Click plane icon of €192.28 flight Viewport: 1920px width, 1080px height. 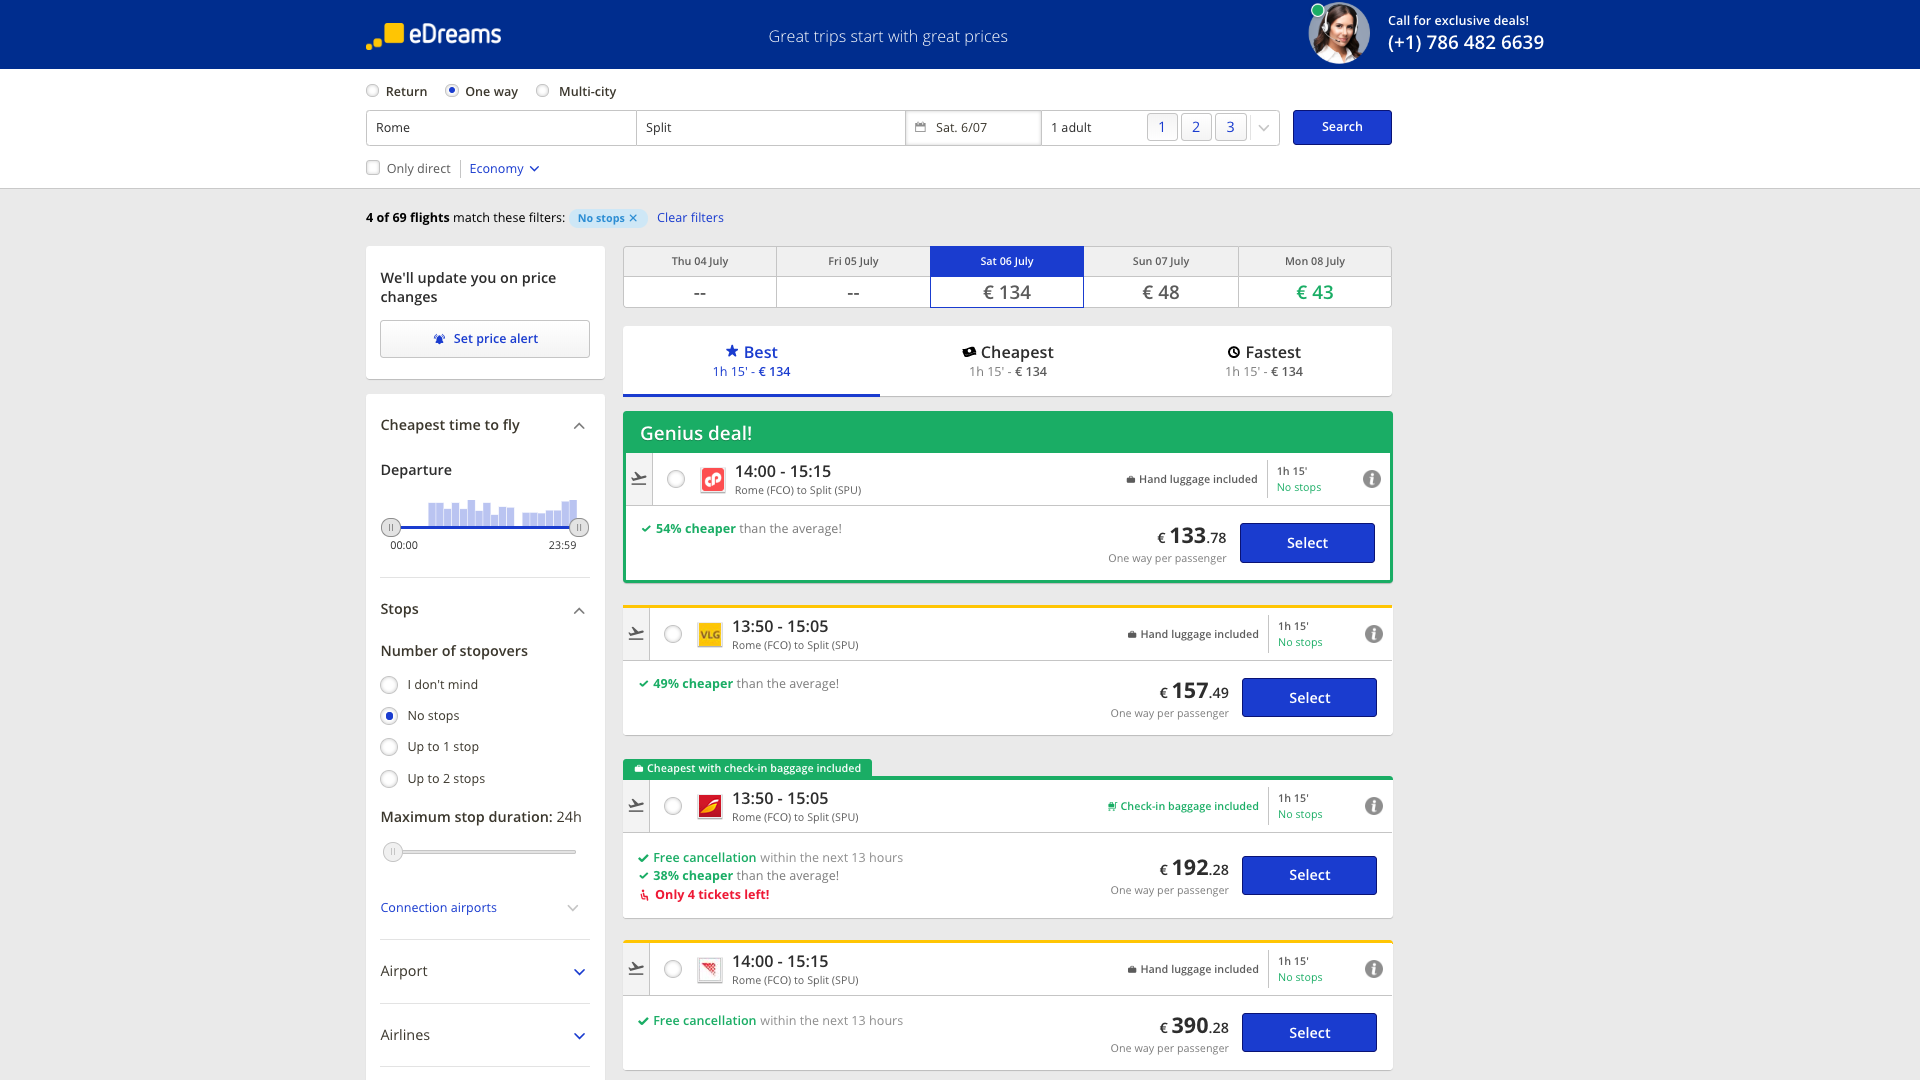(x=636, y=806)
